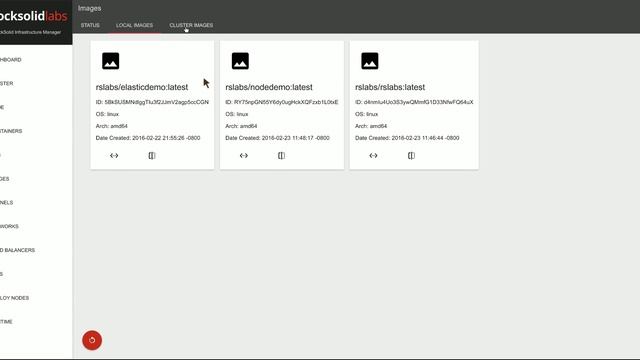Viewport: 640px width, 360px height.
Task: Click the arrows icon on the elasticdemo card
Action: click(x=114, y=156)
